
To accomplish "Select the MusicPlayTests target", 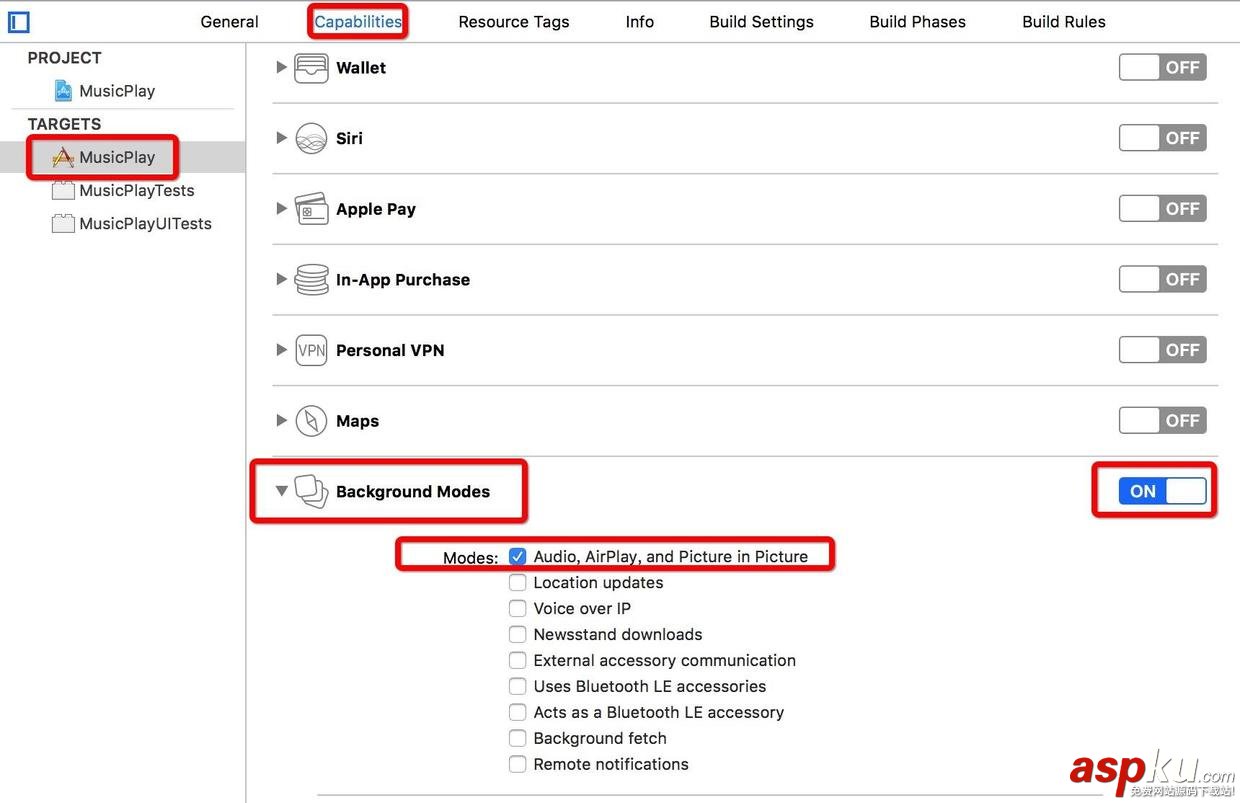I will click(x=136, y=190).
